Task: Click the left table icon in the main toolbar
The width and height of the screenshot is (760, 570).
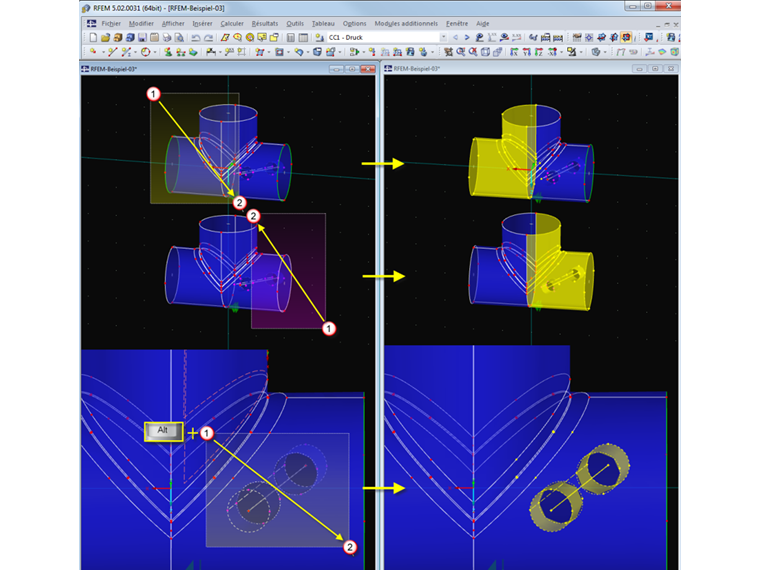Action: pyautogui.click(x=291, y=37)
